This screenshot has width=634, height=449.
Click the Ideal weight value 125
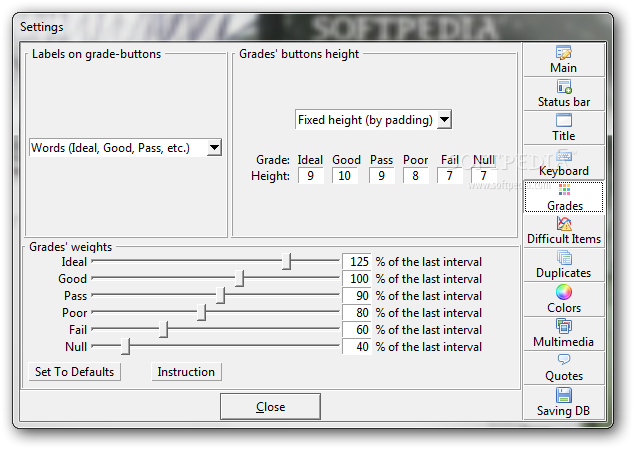357,261
